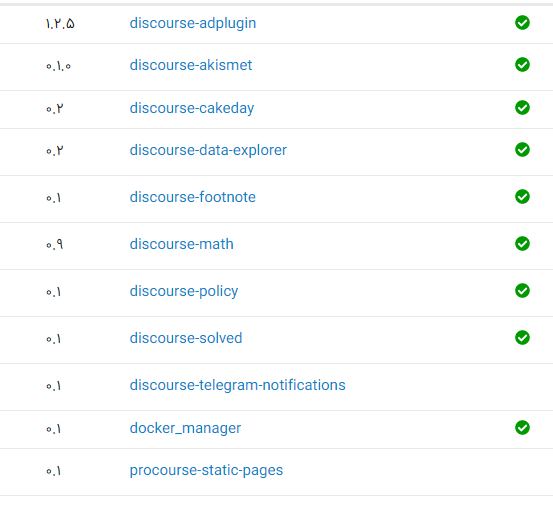Screen dimensions: 553x508
Task: Click the green checkmark for discourse-adplugin
Action: 522,23
